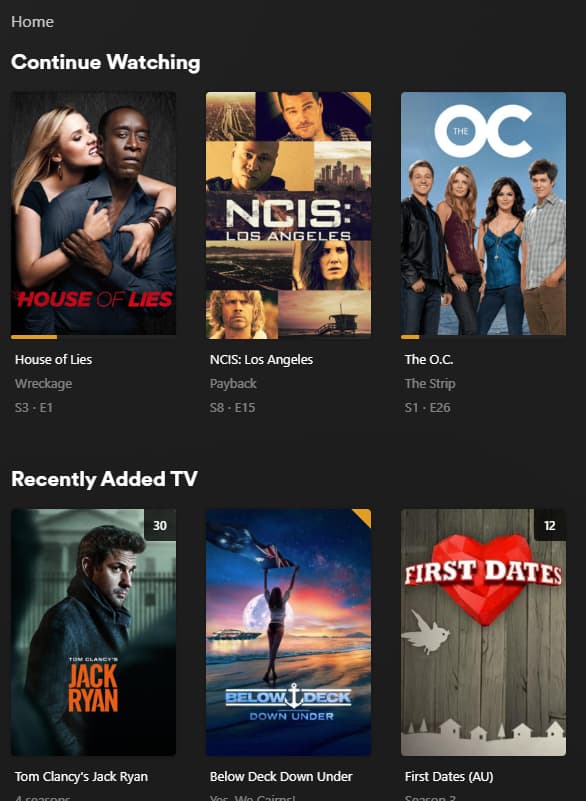This screenshot has width=586, height=801.
Task: Click the First Dates (AU) title text
Action: 449,776
